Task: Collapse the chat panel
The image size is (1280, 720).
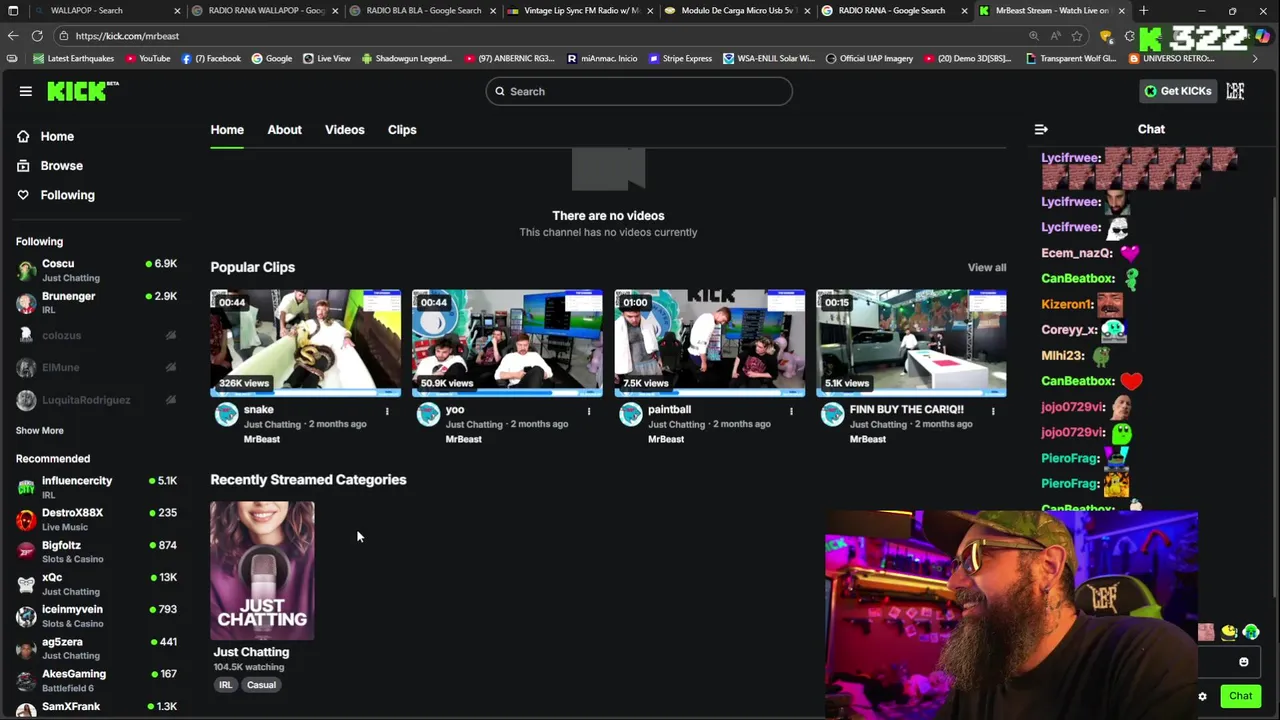Action: [1041, 129]
